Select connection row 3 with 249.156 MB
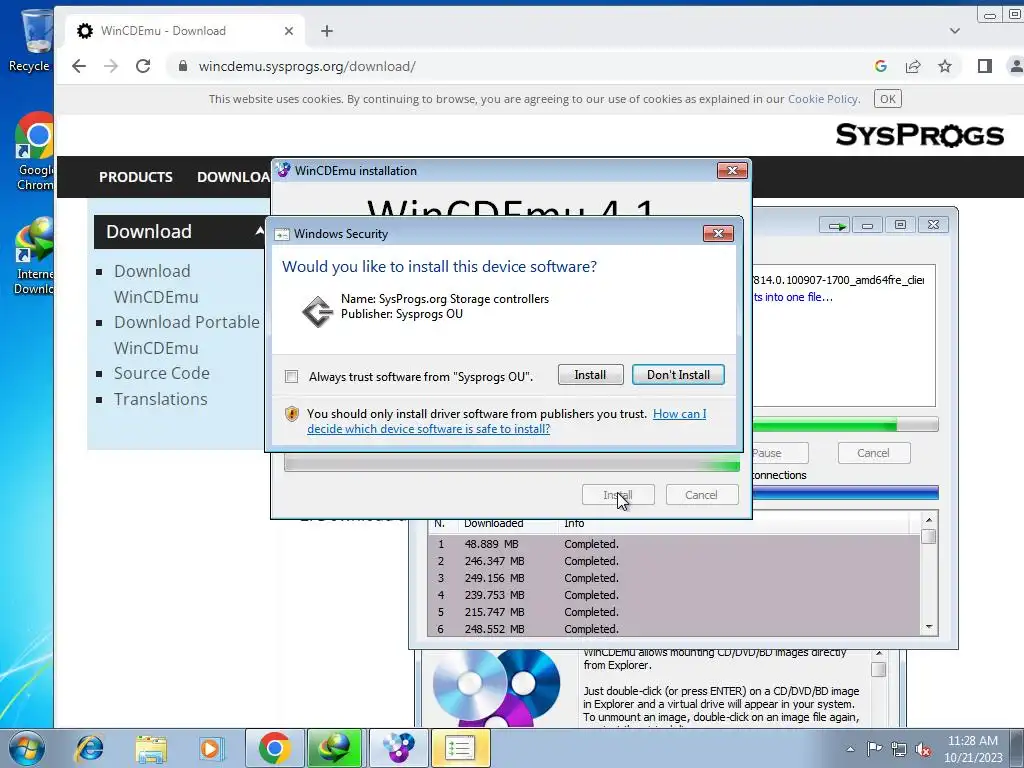 point(673,578)
